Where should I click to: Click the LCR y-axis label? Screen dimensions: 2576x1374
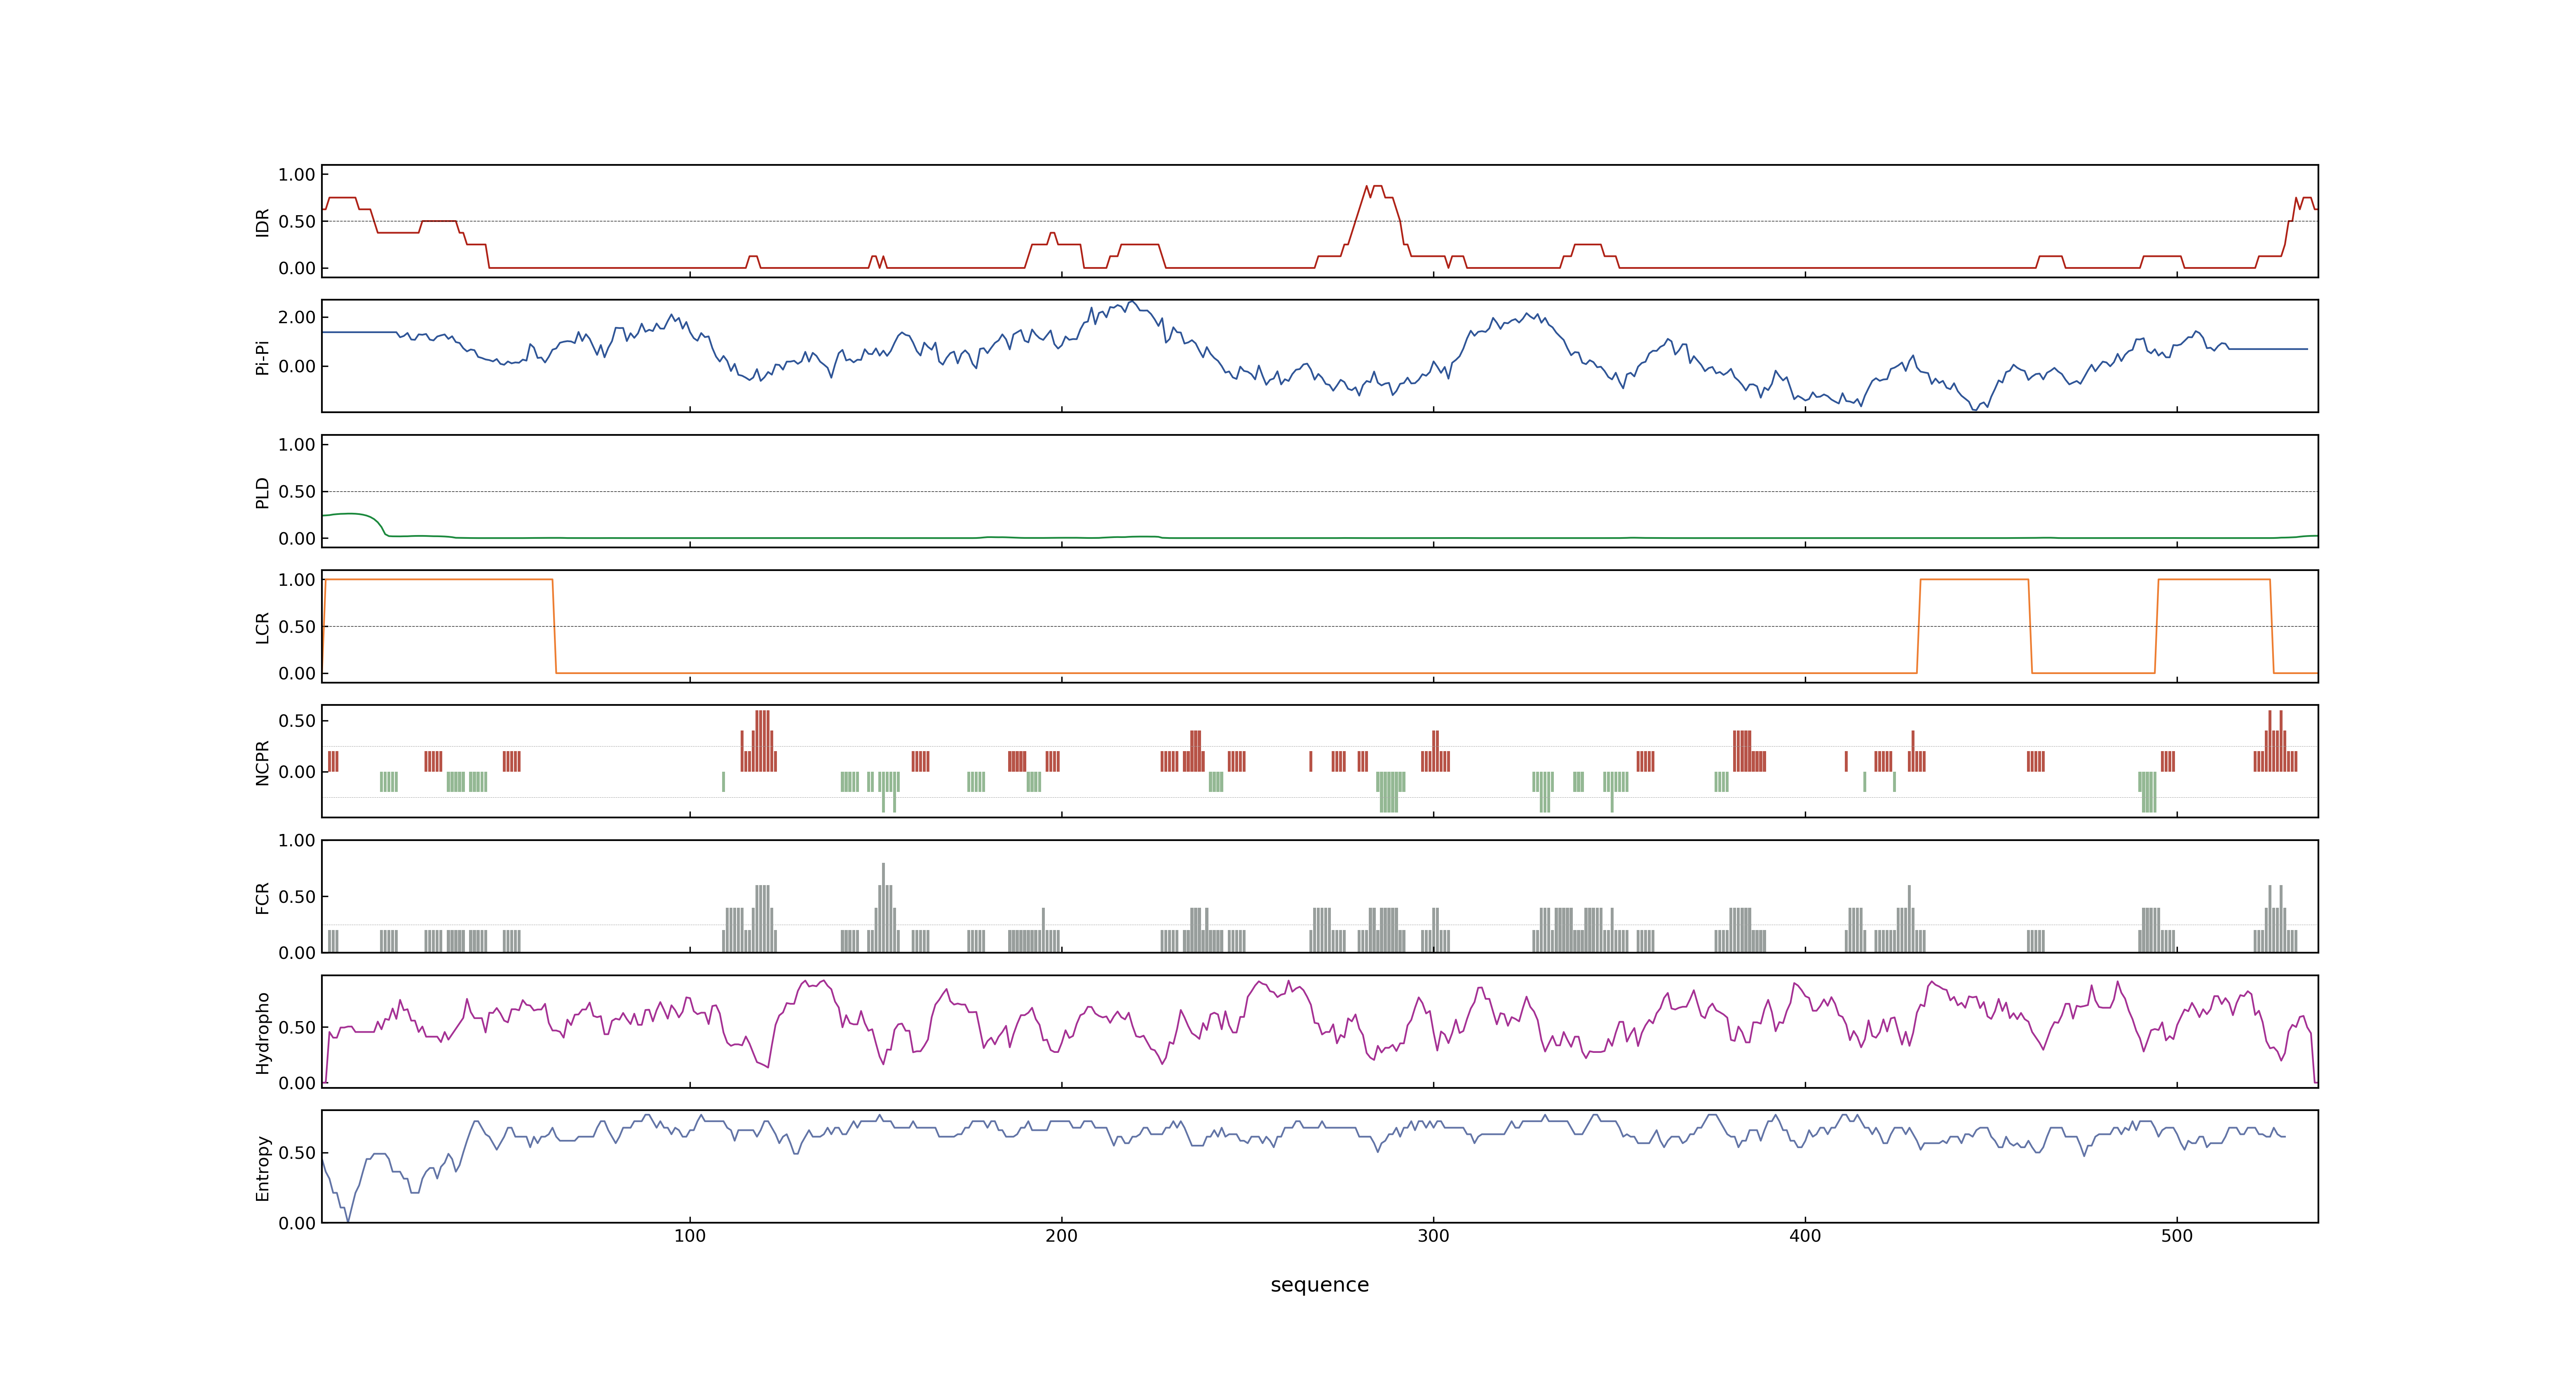coord(263,627)
